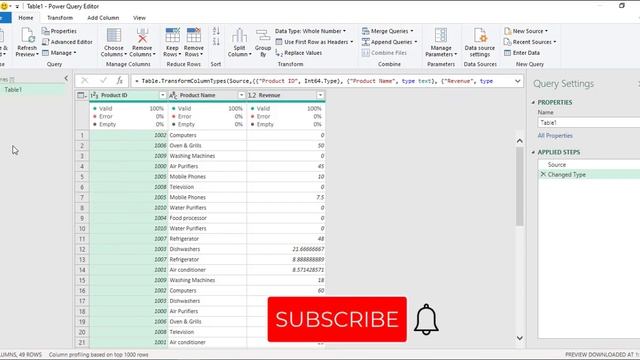
Task: Switch to the Transform tab
Action: [x=60, y=18]
